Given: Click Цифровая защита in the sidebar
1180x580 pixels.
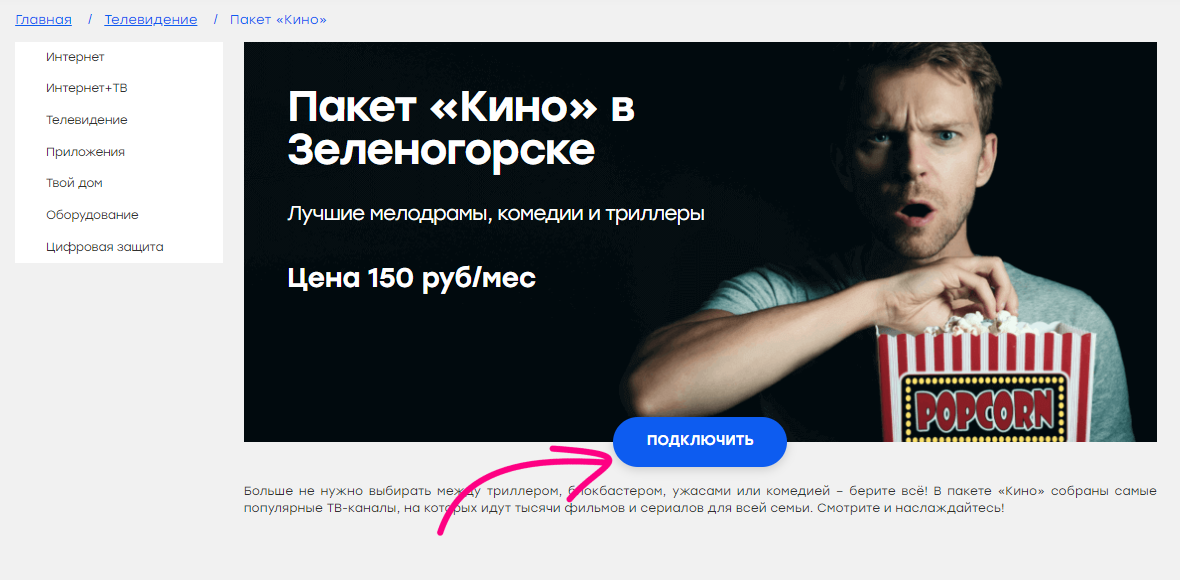Looking at the screenshot, I should click(x=105, y=247).
